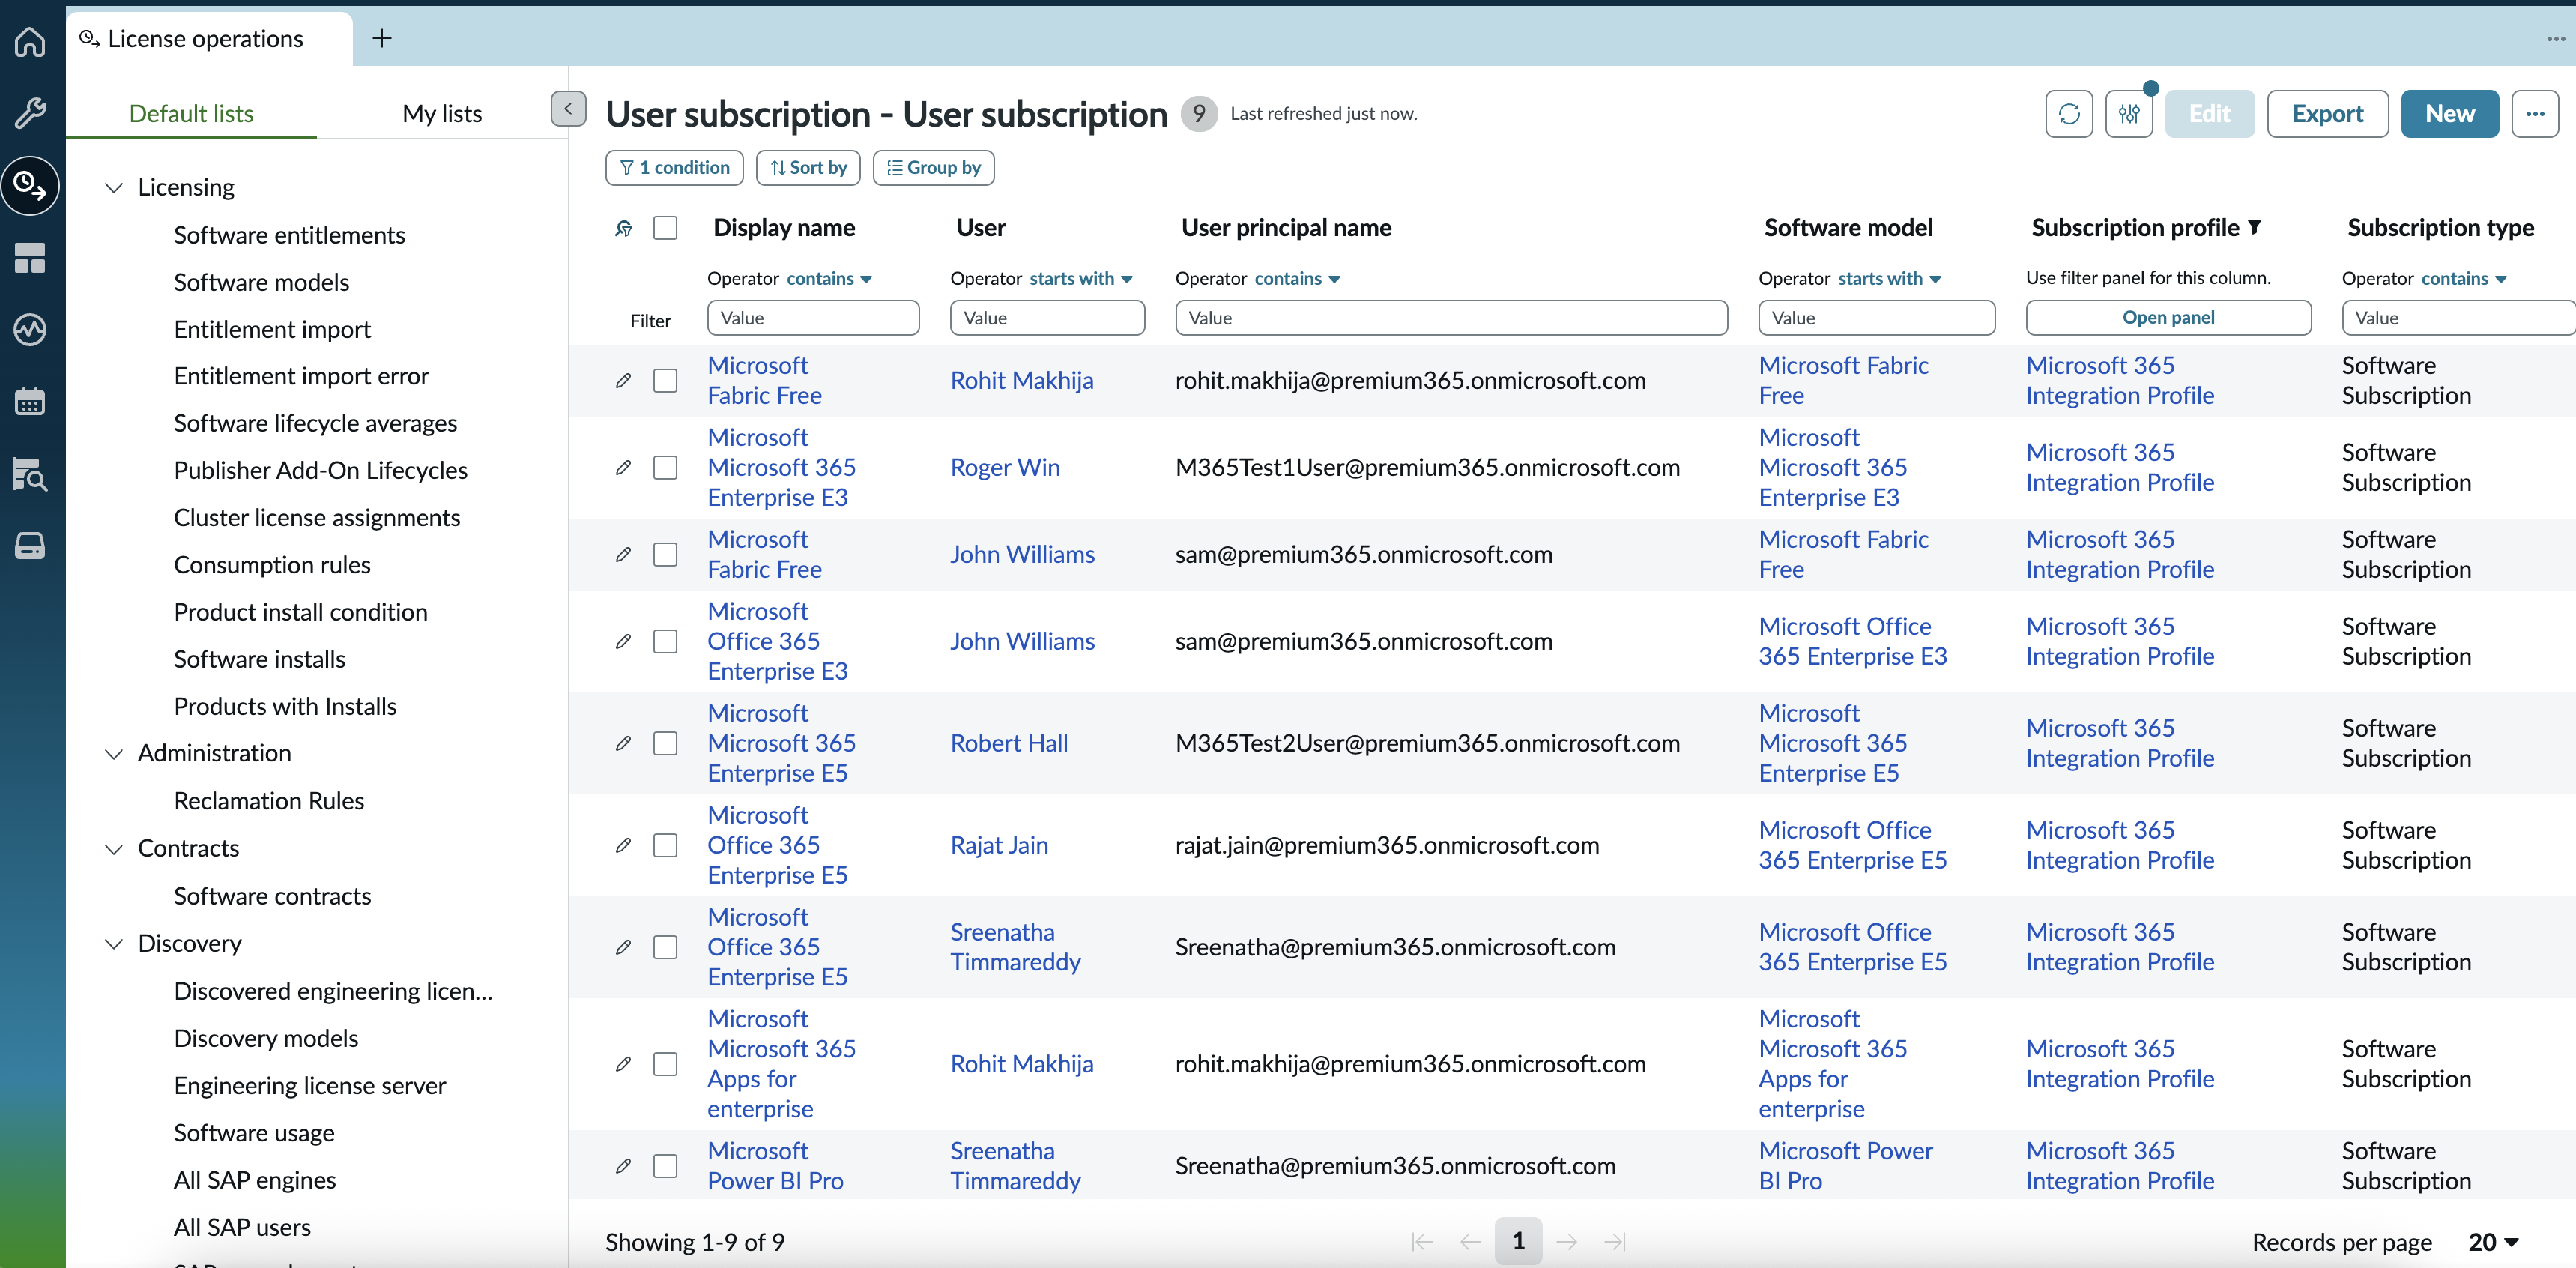Click the Export button

2327,113
